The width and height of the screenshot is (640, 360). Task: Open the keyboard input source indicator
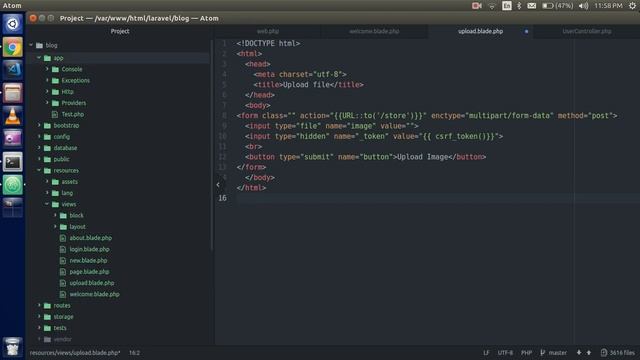(x=507, y=6)
